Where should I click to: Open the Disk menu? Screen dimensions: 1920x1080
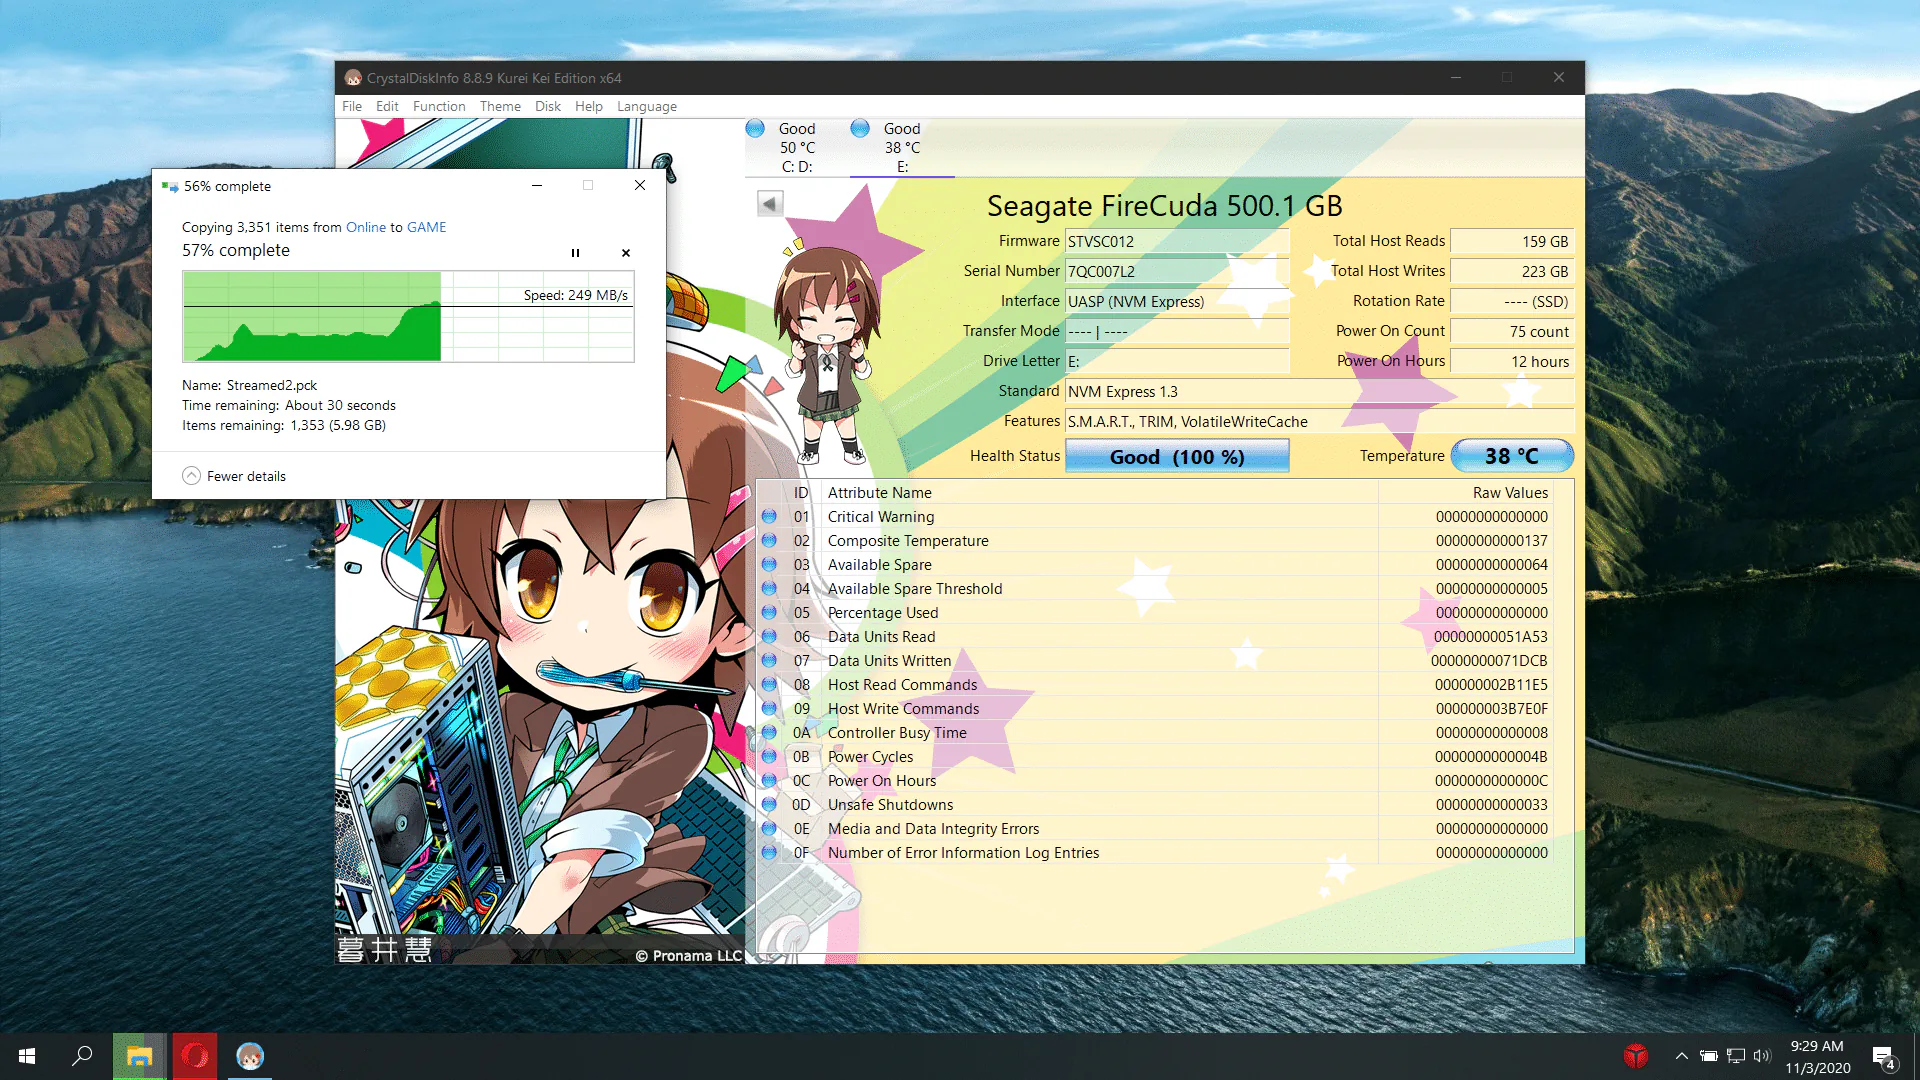pos(548,106)
